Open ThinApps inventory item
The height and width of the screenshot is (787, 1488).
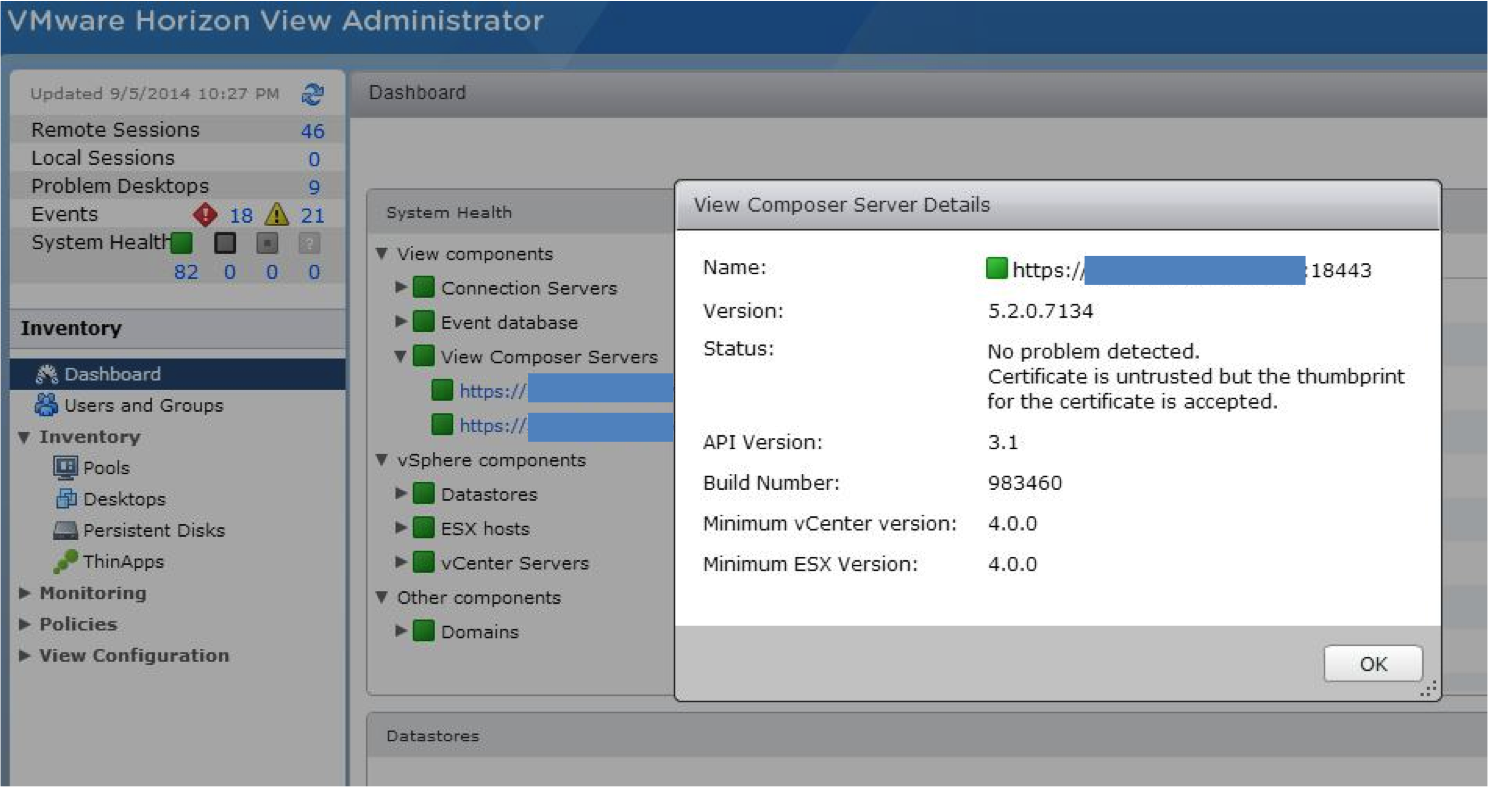[x=123, y=562]
